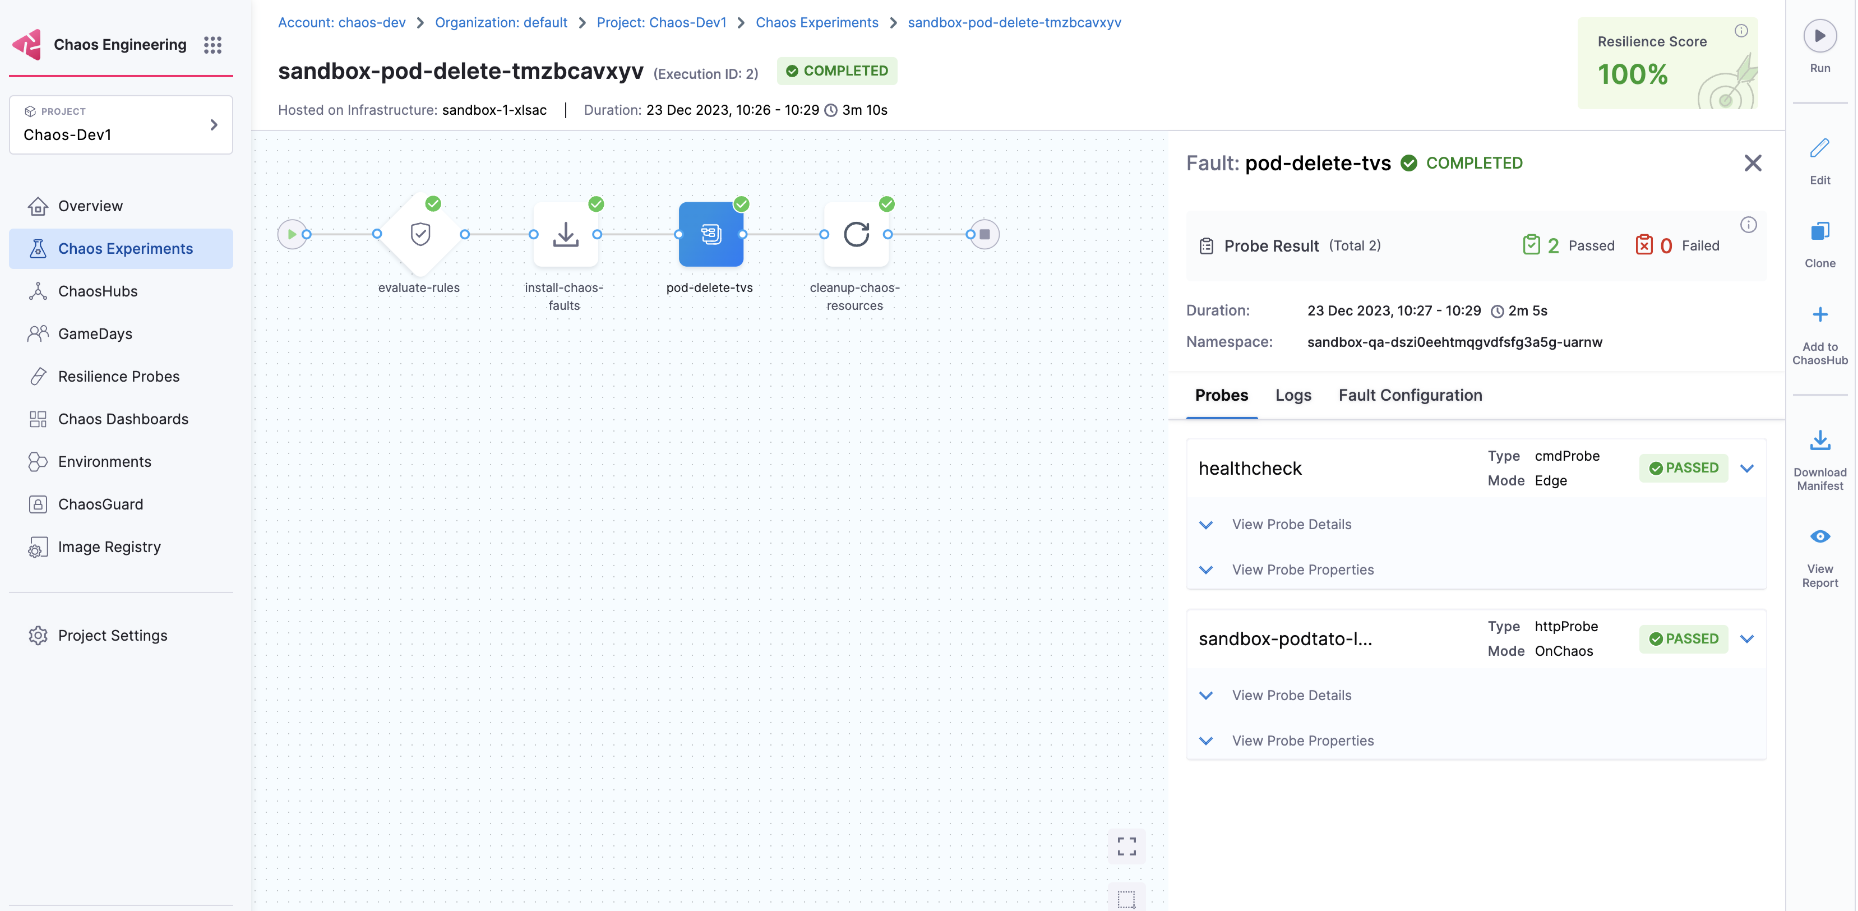The height and width of the screenshot is (911, 1858).
Task: Expand View Probe Details under healthcheck
Action: pyautogui.click(x=1290, y=525)
